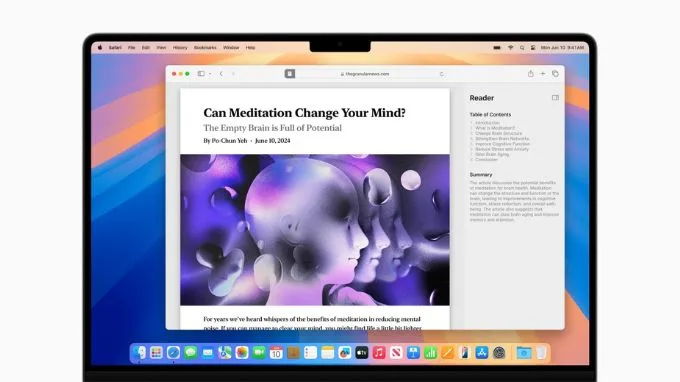Go forward with the forward arrow

point(233,74)
